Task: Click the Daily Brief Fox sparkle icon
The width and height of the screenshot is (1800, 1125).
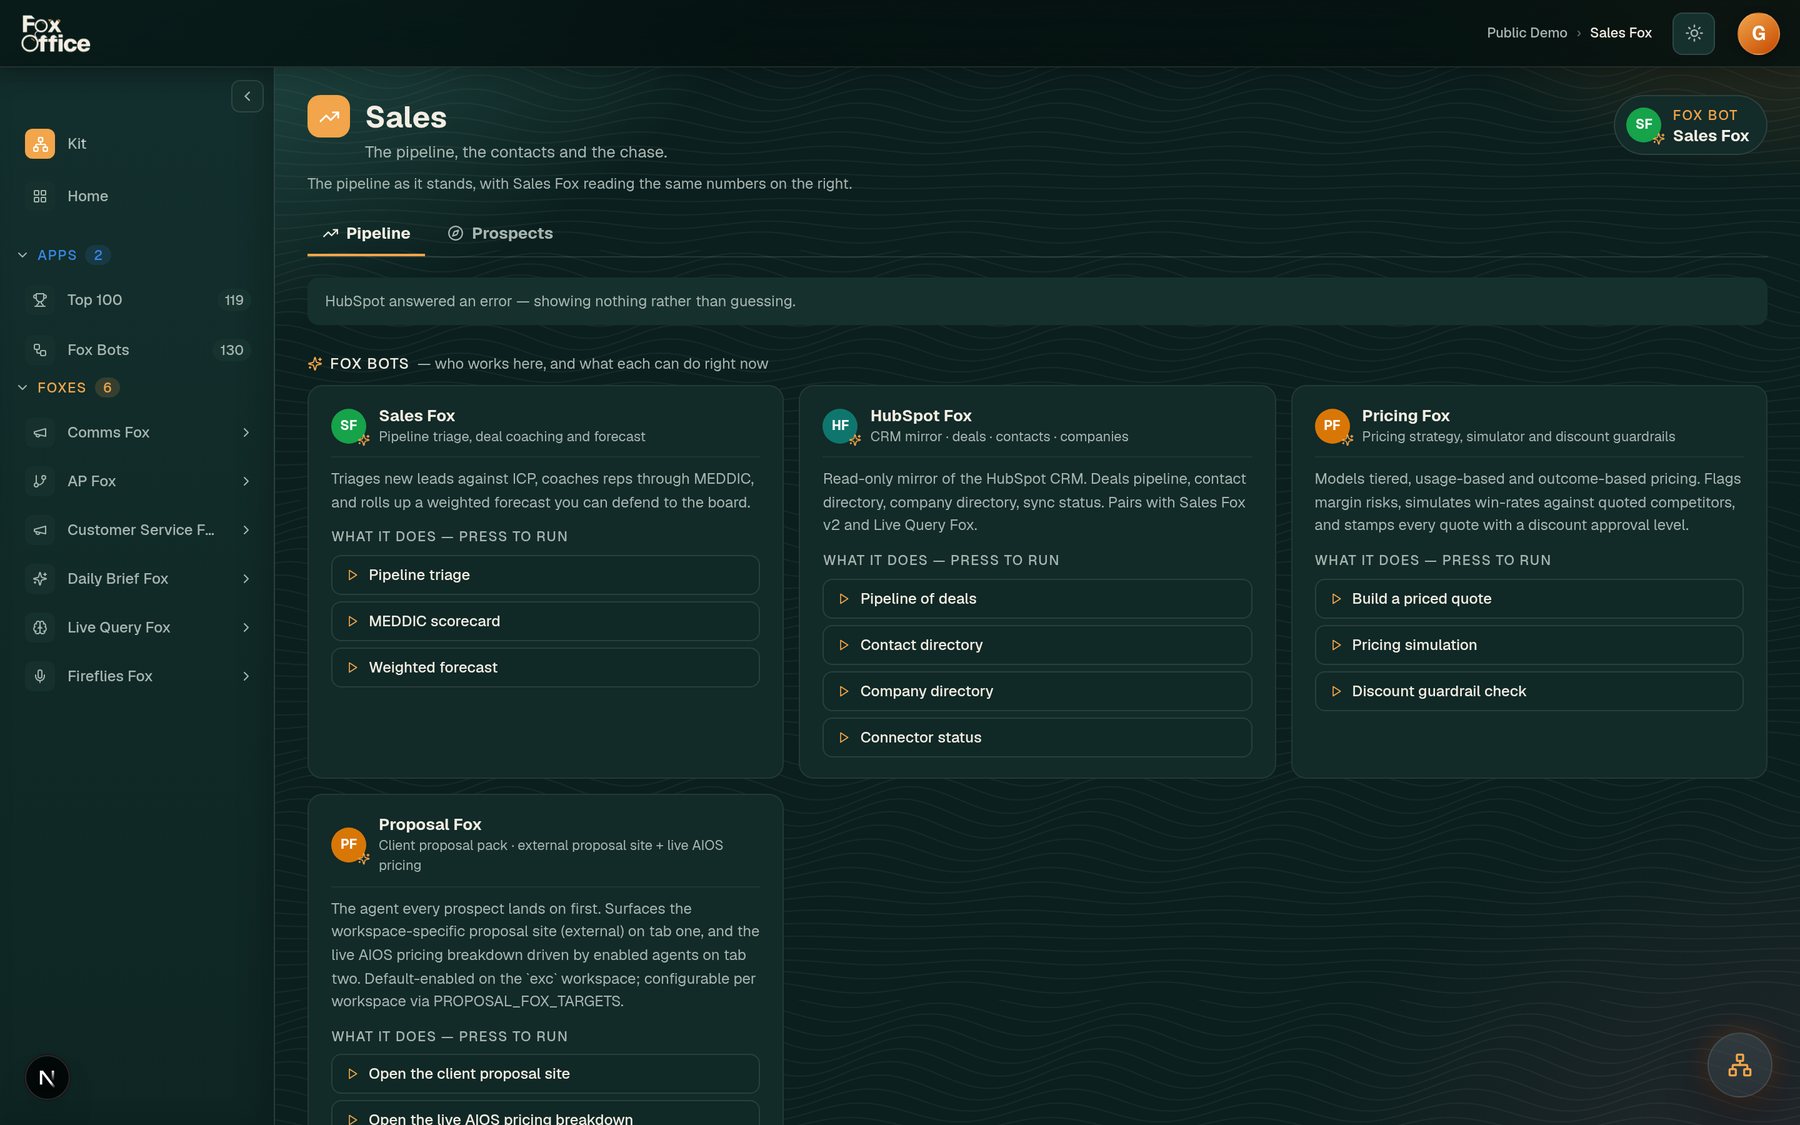Action: click(x=40, y=579)
